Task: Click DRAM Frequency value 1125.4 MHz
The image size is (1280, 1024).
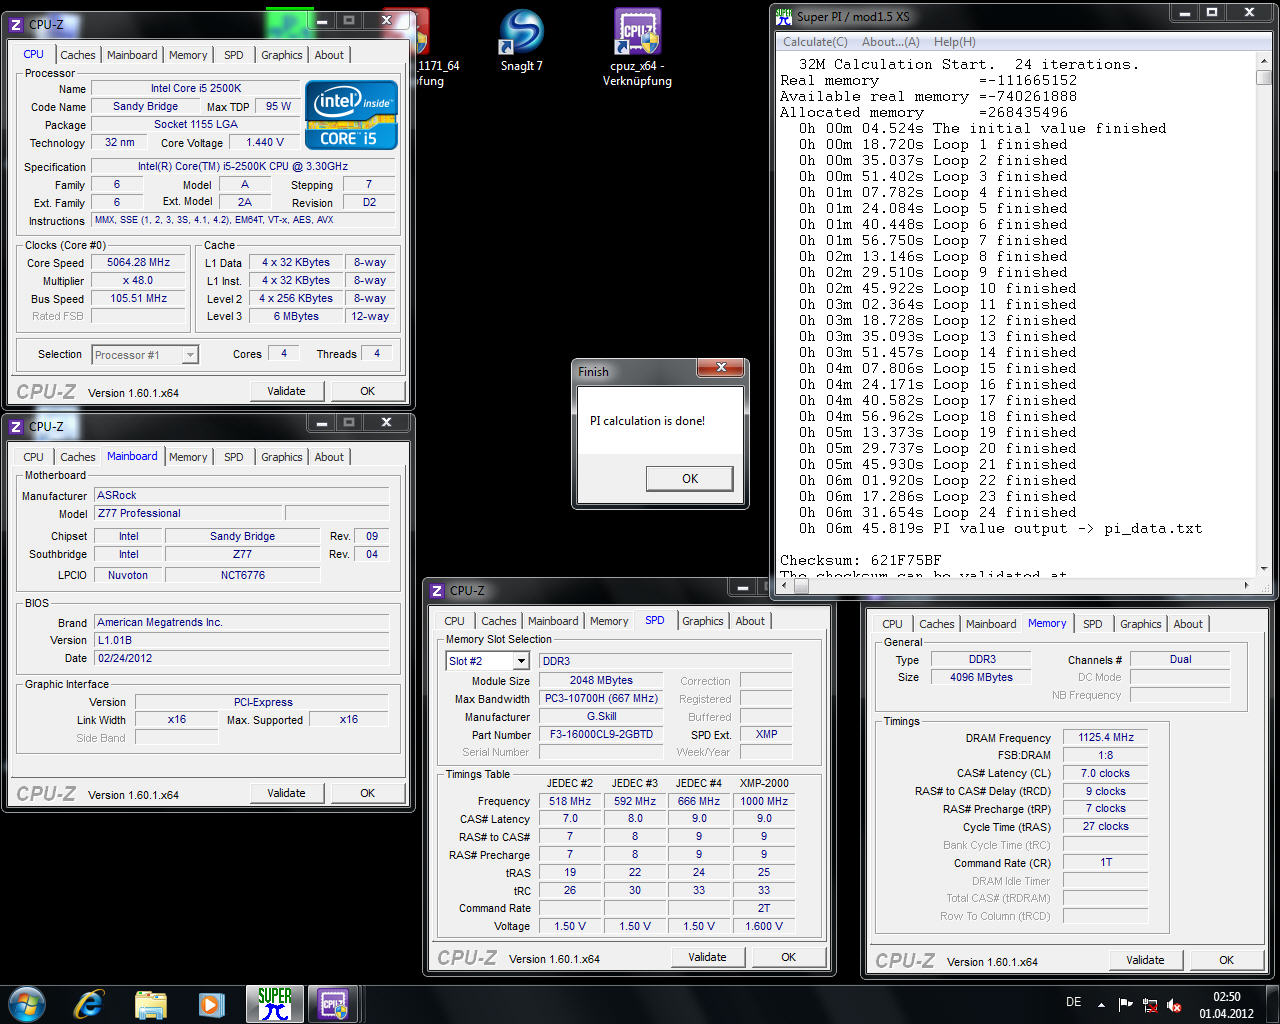Action: click(x=1105, y=737)
